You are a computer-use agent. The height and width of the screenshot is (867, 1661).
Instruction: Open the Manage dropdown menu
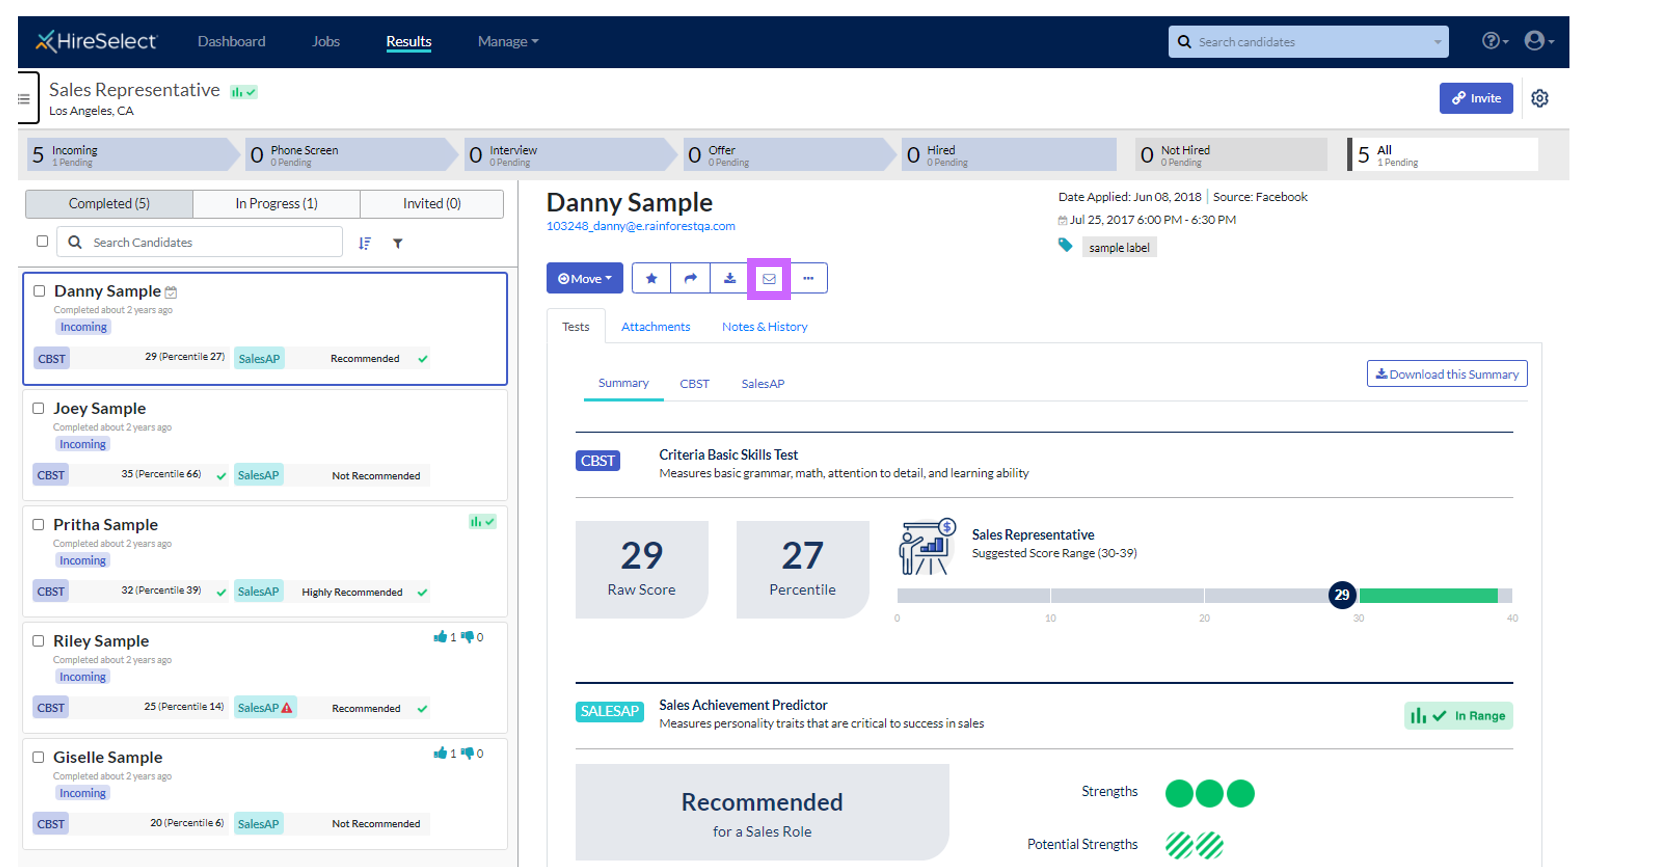click(508, 42)
